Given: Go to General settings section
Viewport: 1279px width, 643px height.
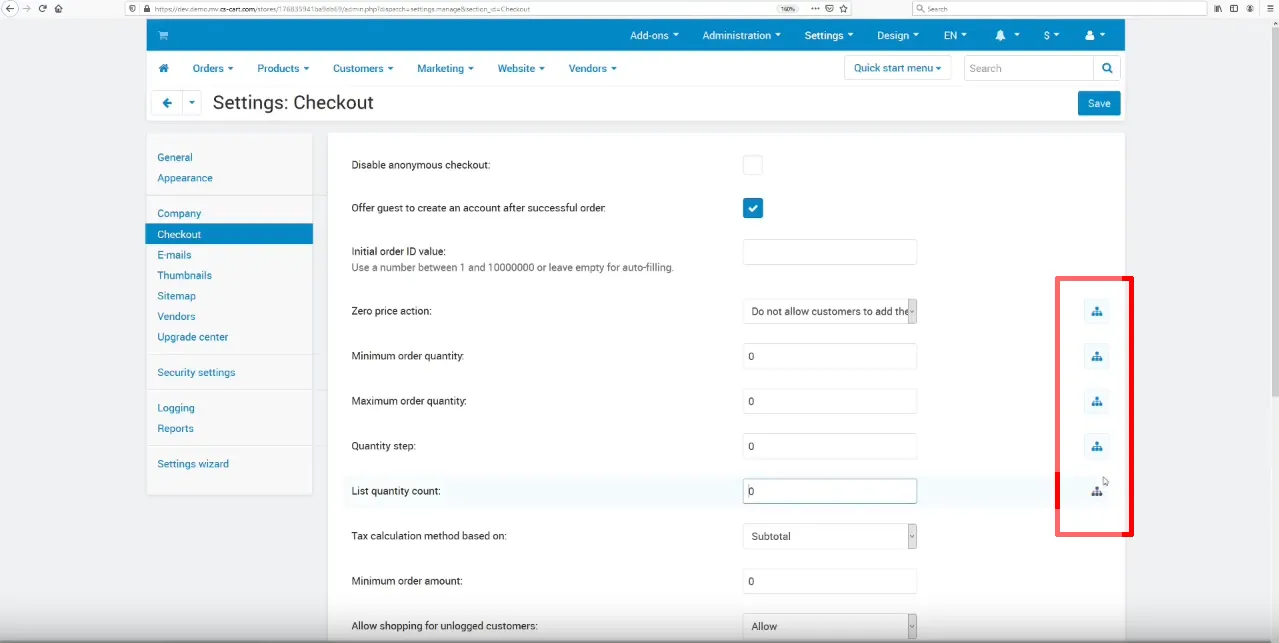Looking at the screenshot, I should click(175, 157).
